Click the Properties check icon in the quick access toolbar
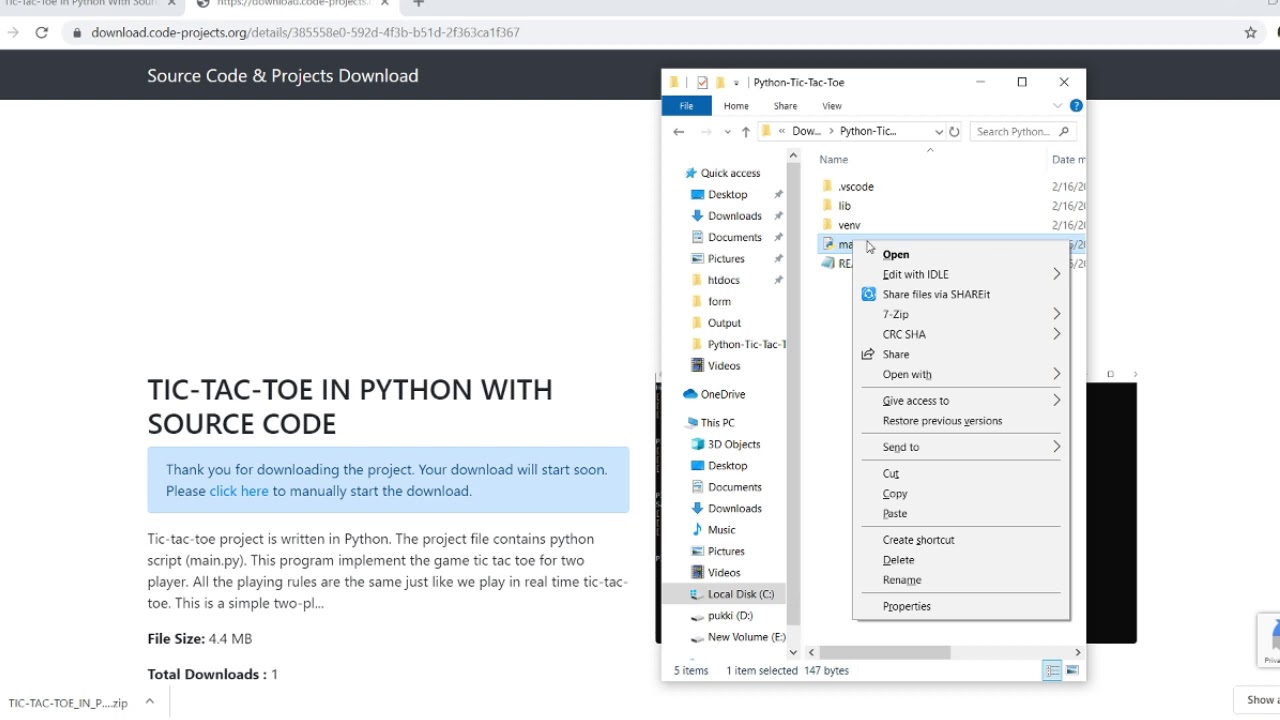 click(x=702, y=82)
